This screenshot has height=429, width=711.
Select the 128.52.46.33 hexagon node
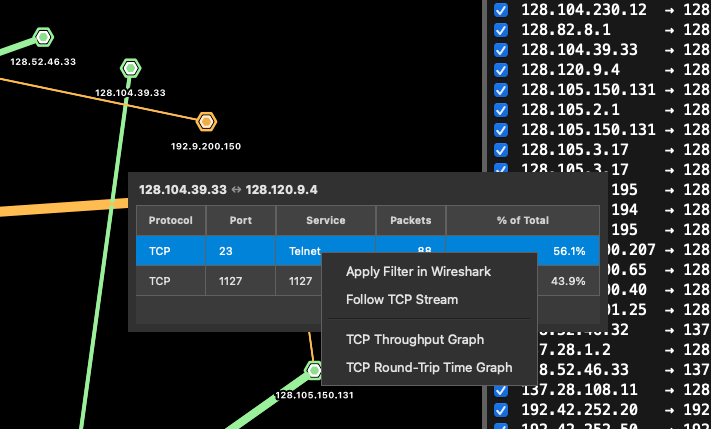click(44, 37)
